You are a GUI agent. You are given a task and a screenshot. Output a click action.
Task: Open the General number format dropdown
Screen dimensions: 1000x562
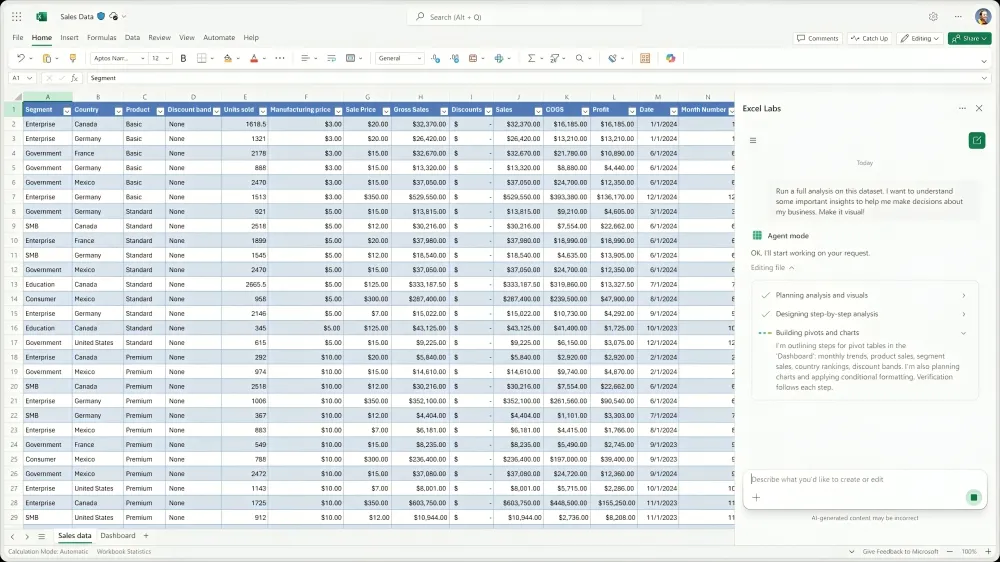(400, 59)
